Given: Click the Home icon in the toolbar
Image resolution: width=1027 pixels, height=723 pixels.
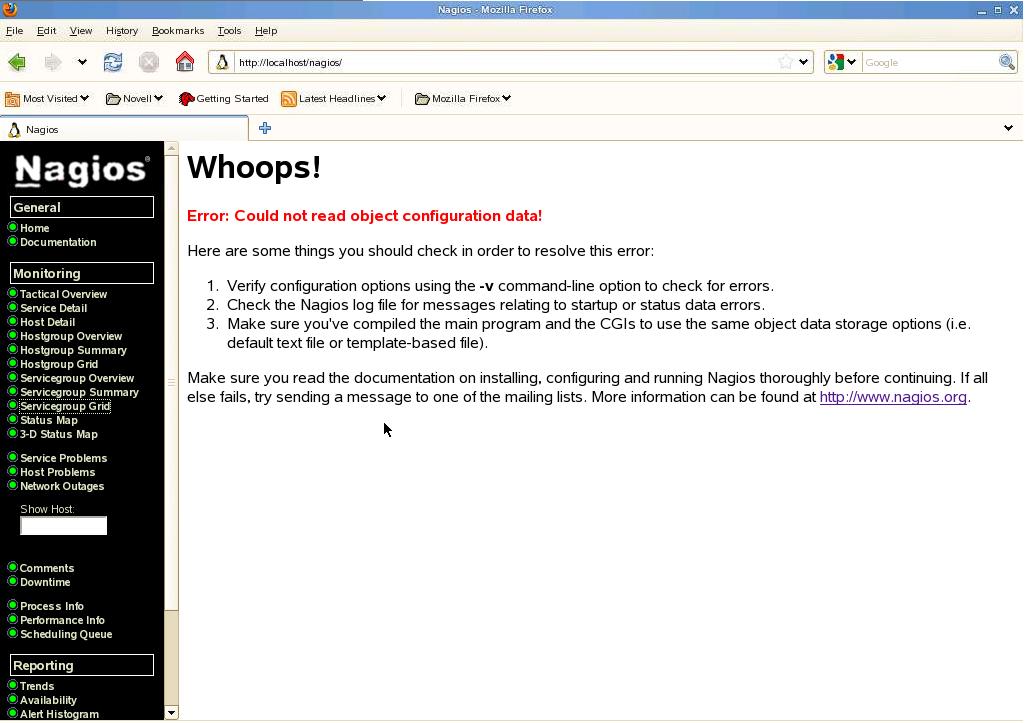Looking at the screenshot, I should 185,62.
